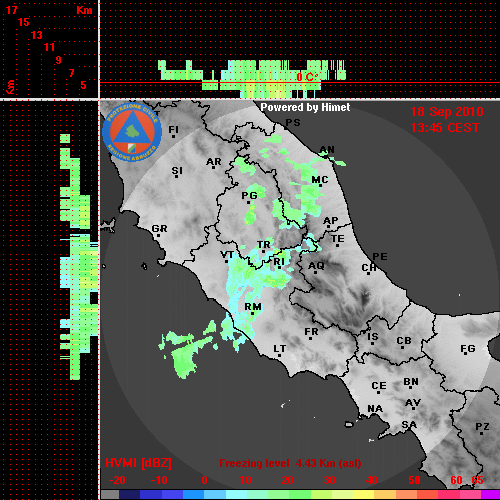Click the 'Powered by Himet' text
Screen dimensions: 500x500
pyautogui.click(x=305, y=107)
